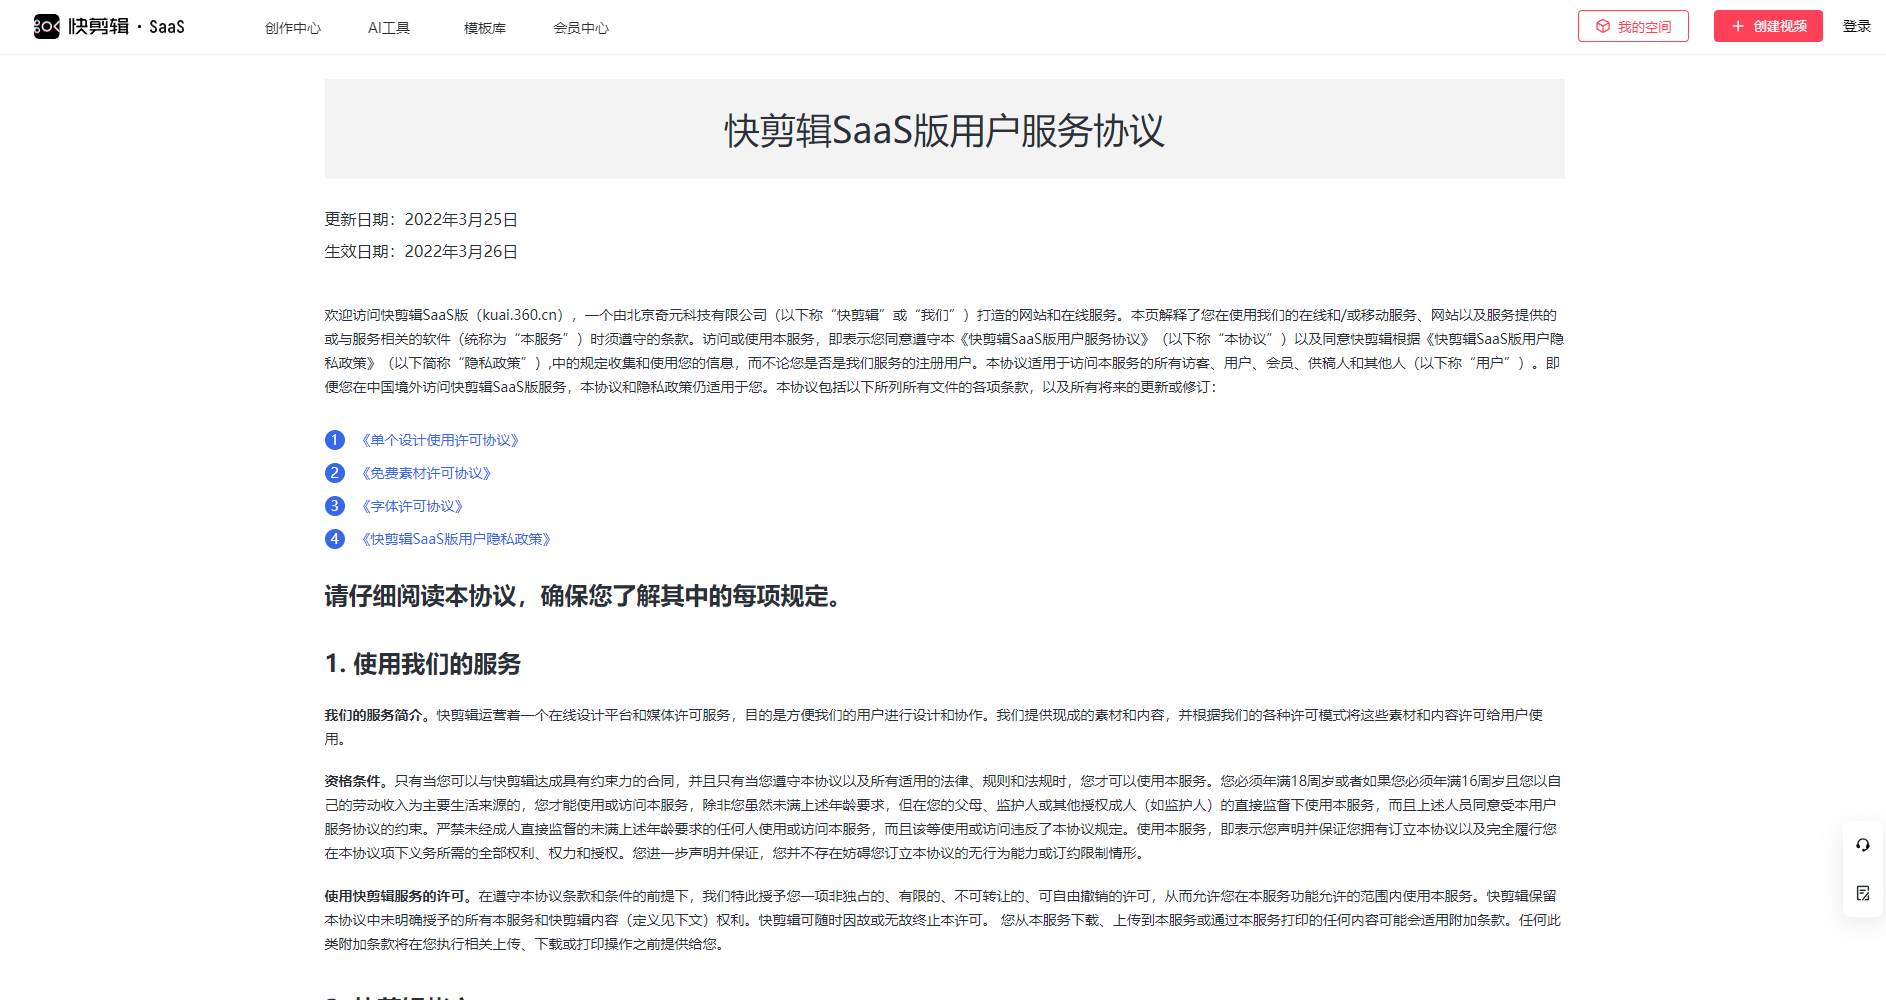Screen dimensions: 1886x1000
Task: Open the AI工具 menu
Action: click(x=389, y=28)
